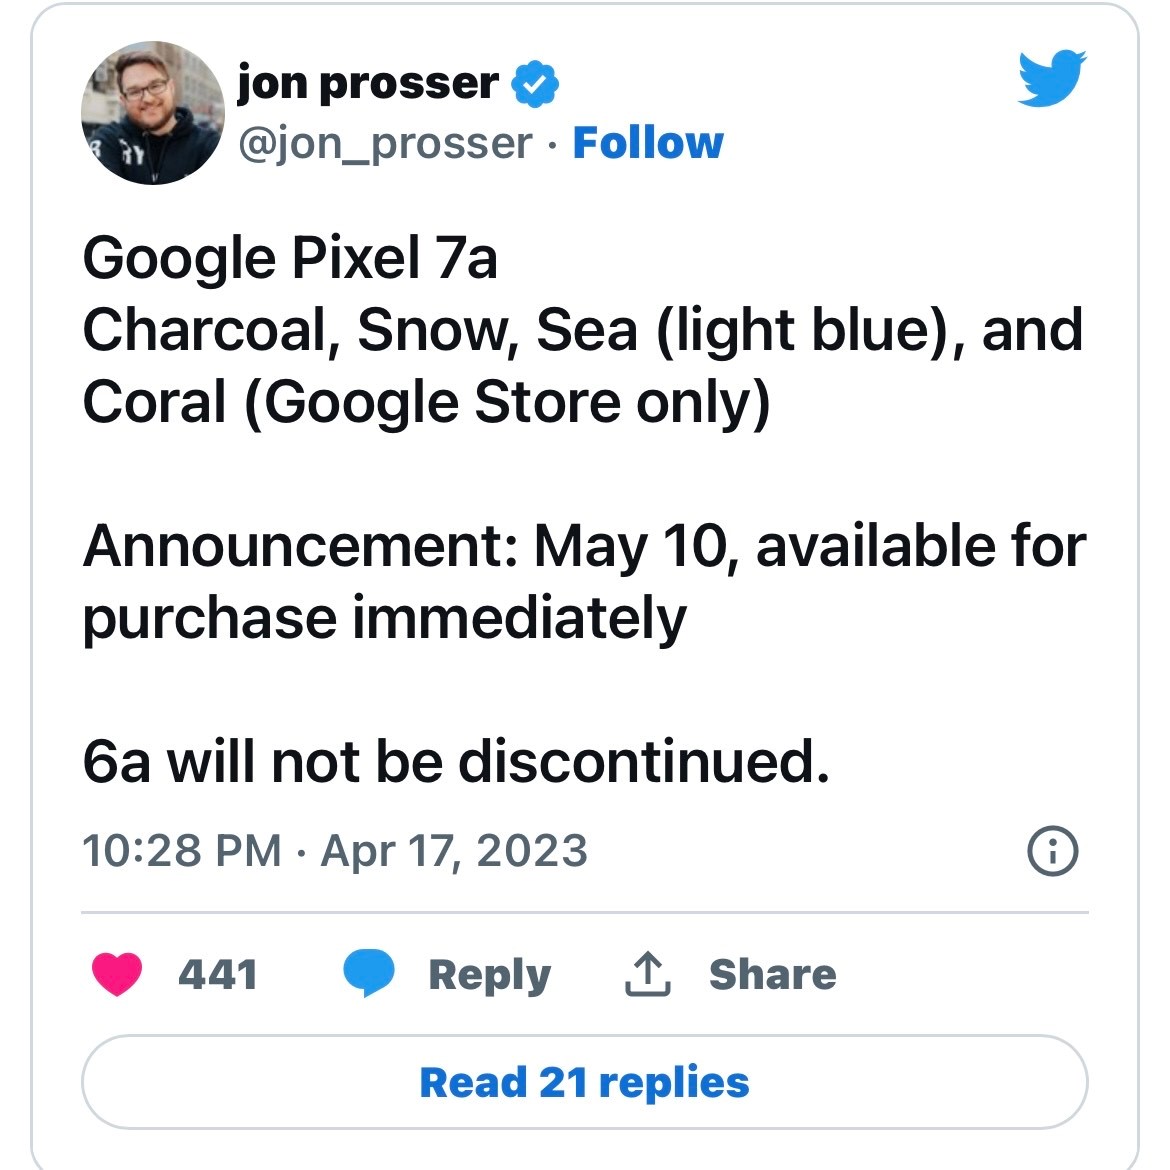Click the "Google Pixel 7a" heading line

pos(290,258)
